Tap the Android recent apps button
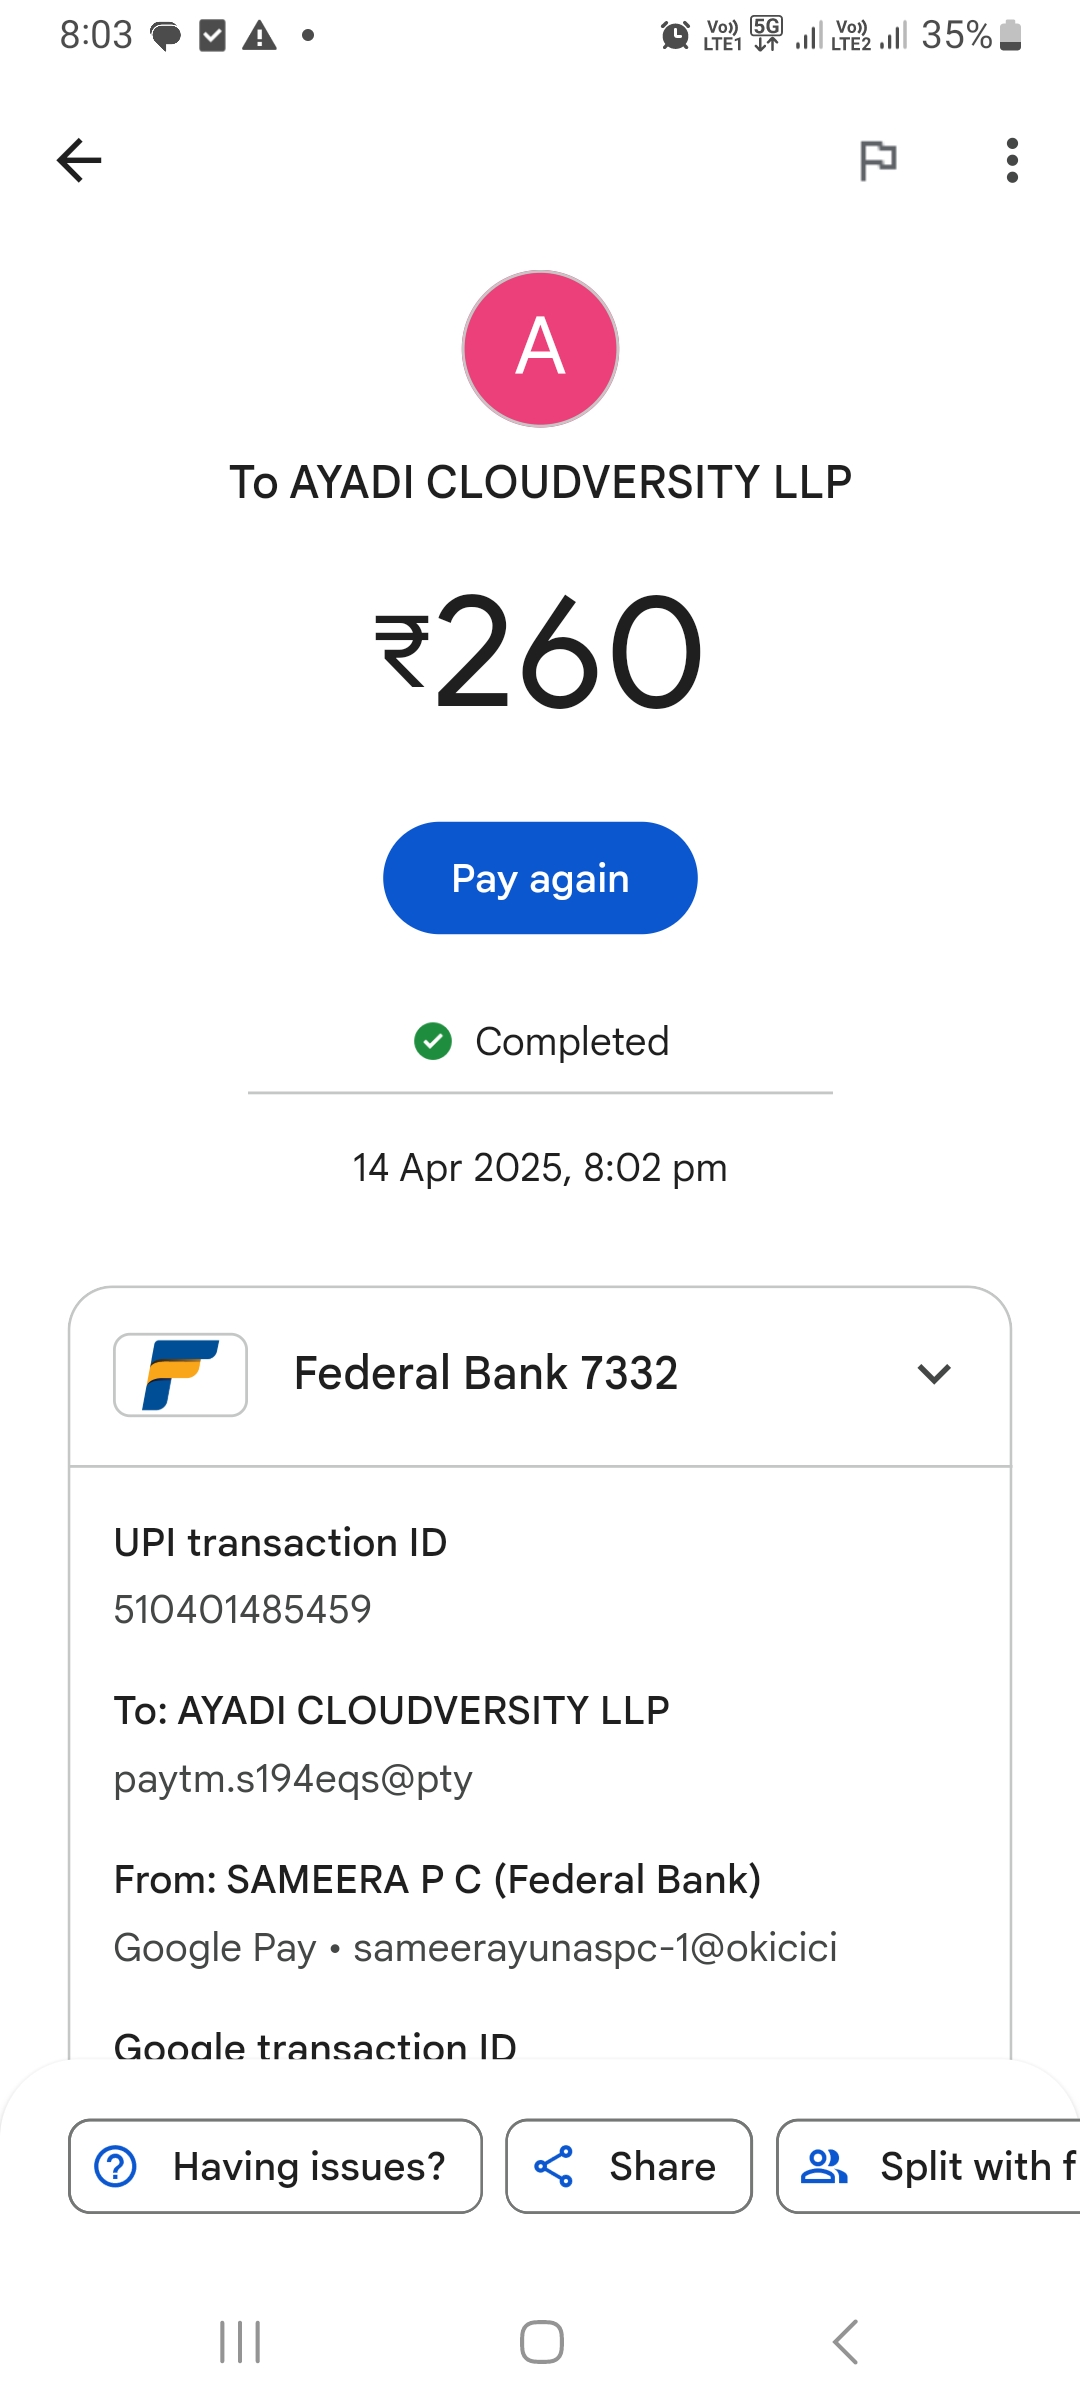Viewport: 1080px width, 2408px height. 240,2342
